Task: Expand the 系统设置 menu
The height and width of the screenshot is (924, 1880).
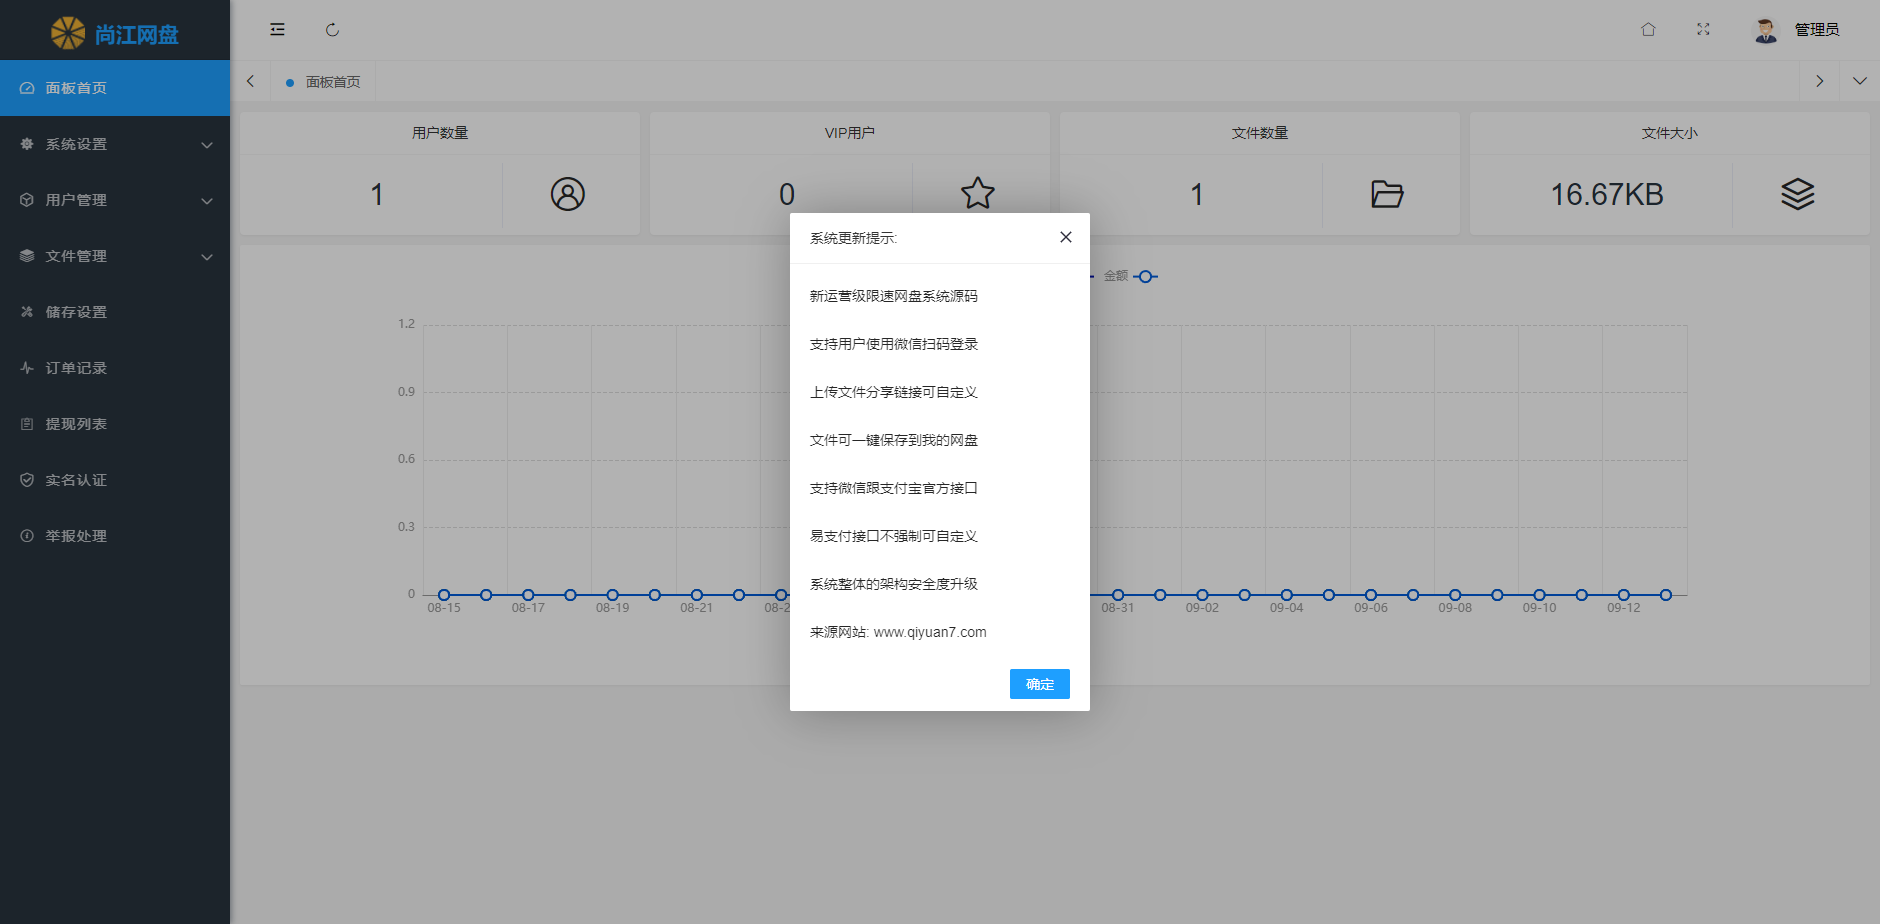Action: coord(115,144)
